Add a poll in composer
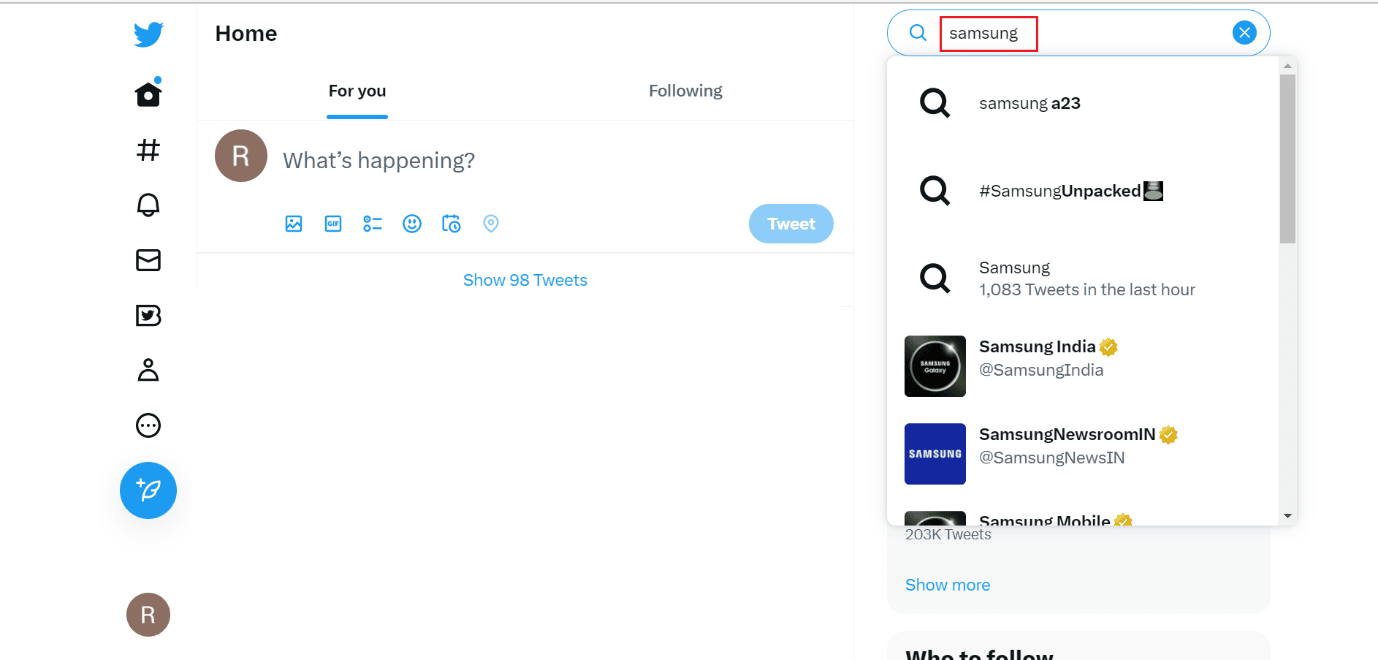Screen dimensions: 1378x660 coord(373,224)
